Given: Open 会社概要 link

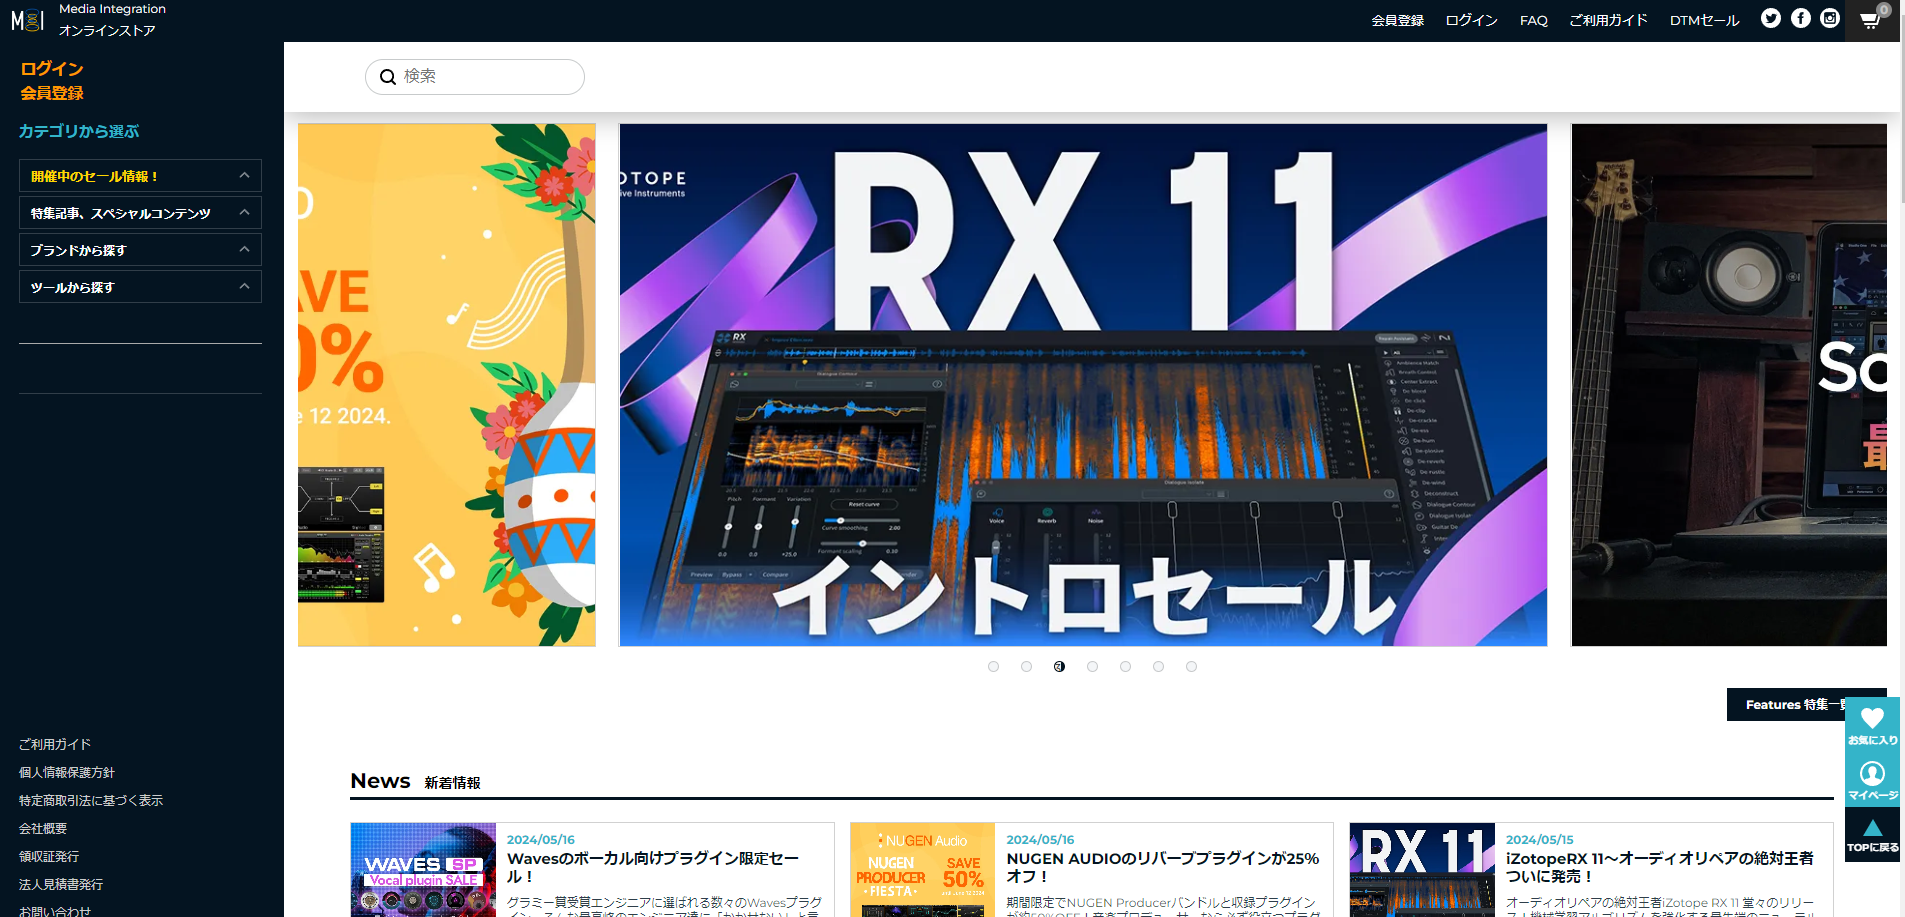Looking at the screenshot, I should [43, 828].
